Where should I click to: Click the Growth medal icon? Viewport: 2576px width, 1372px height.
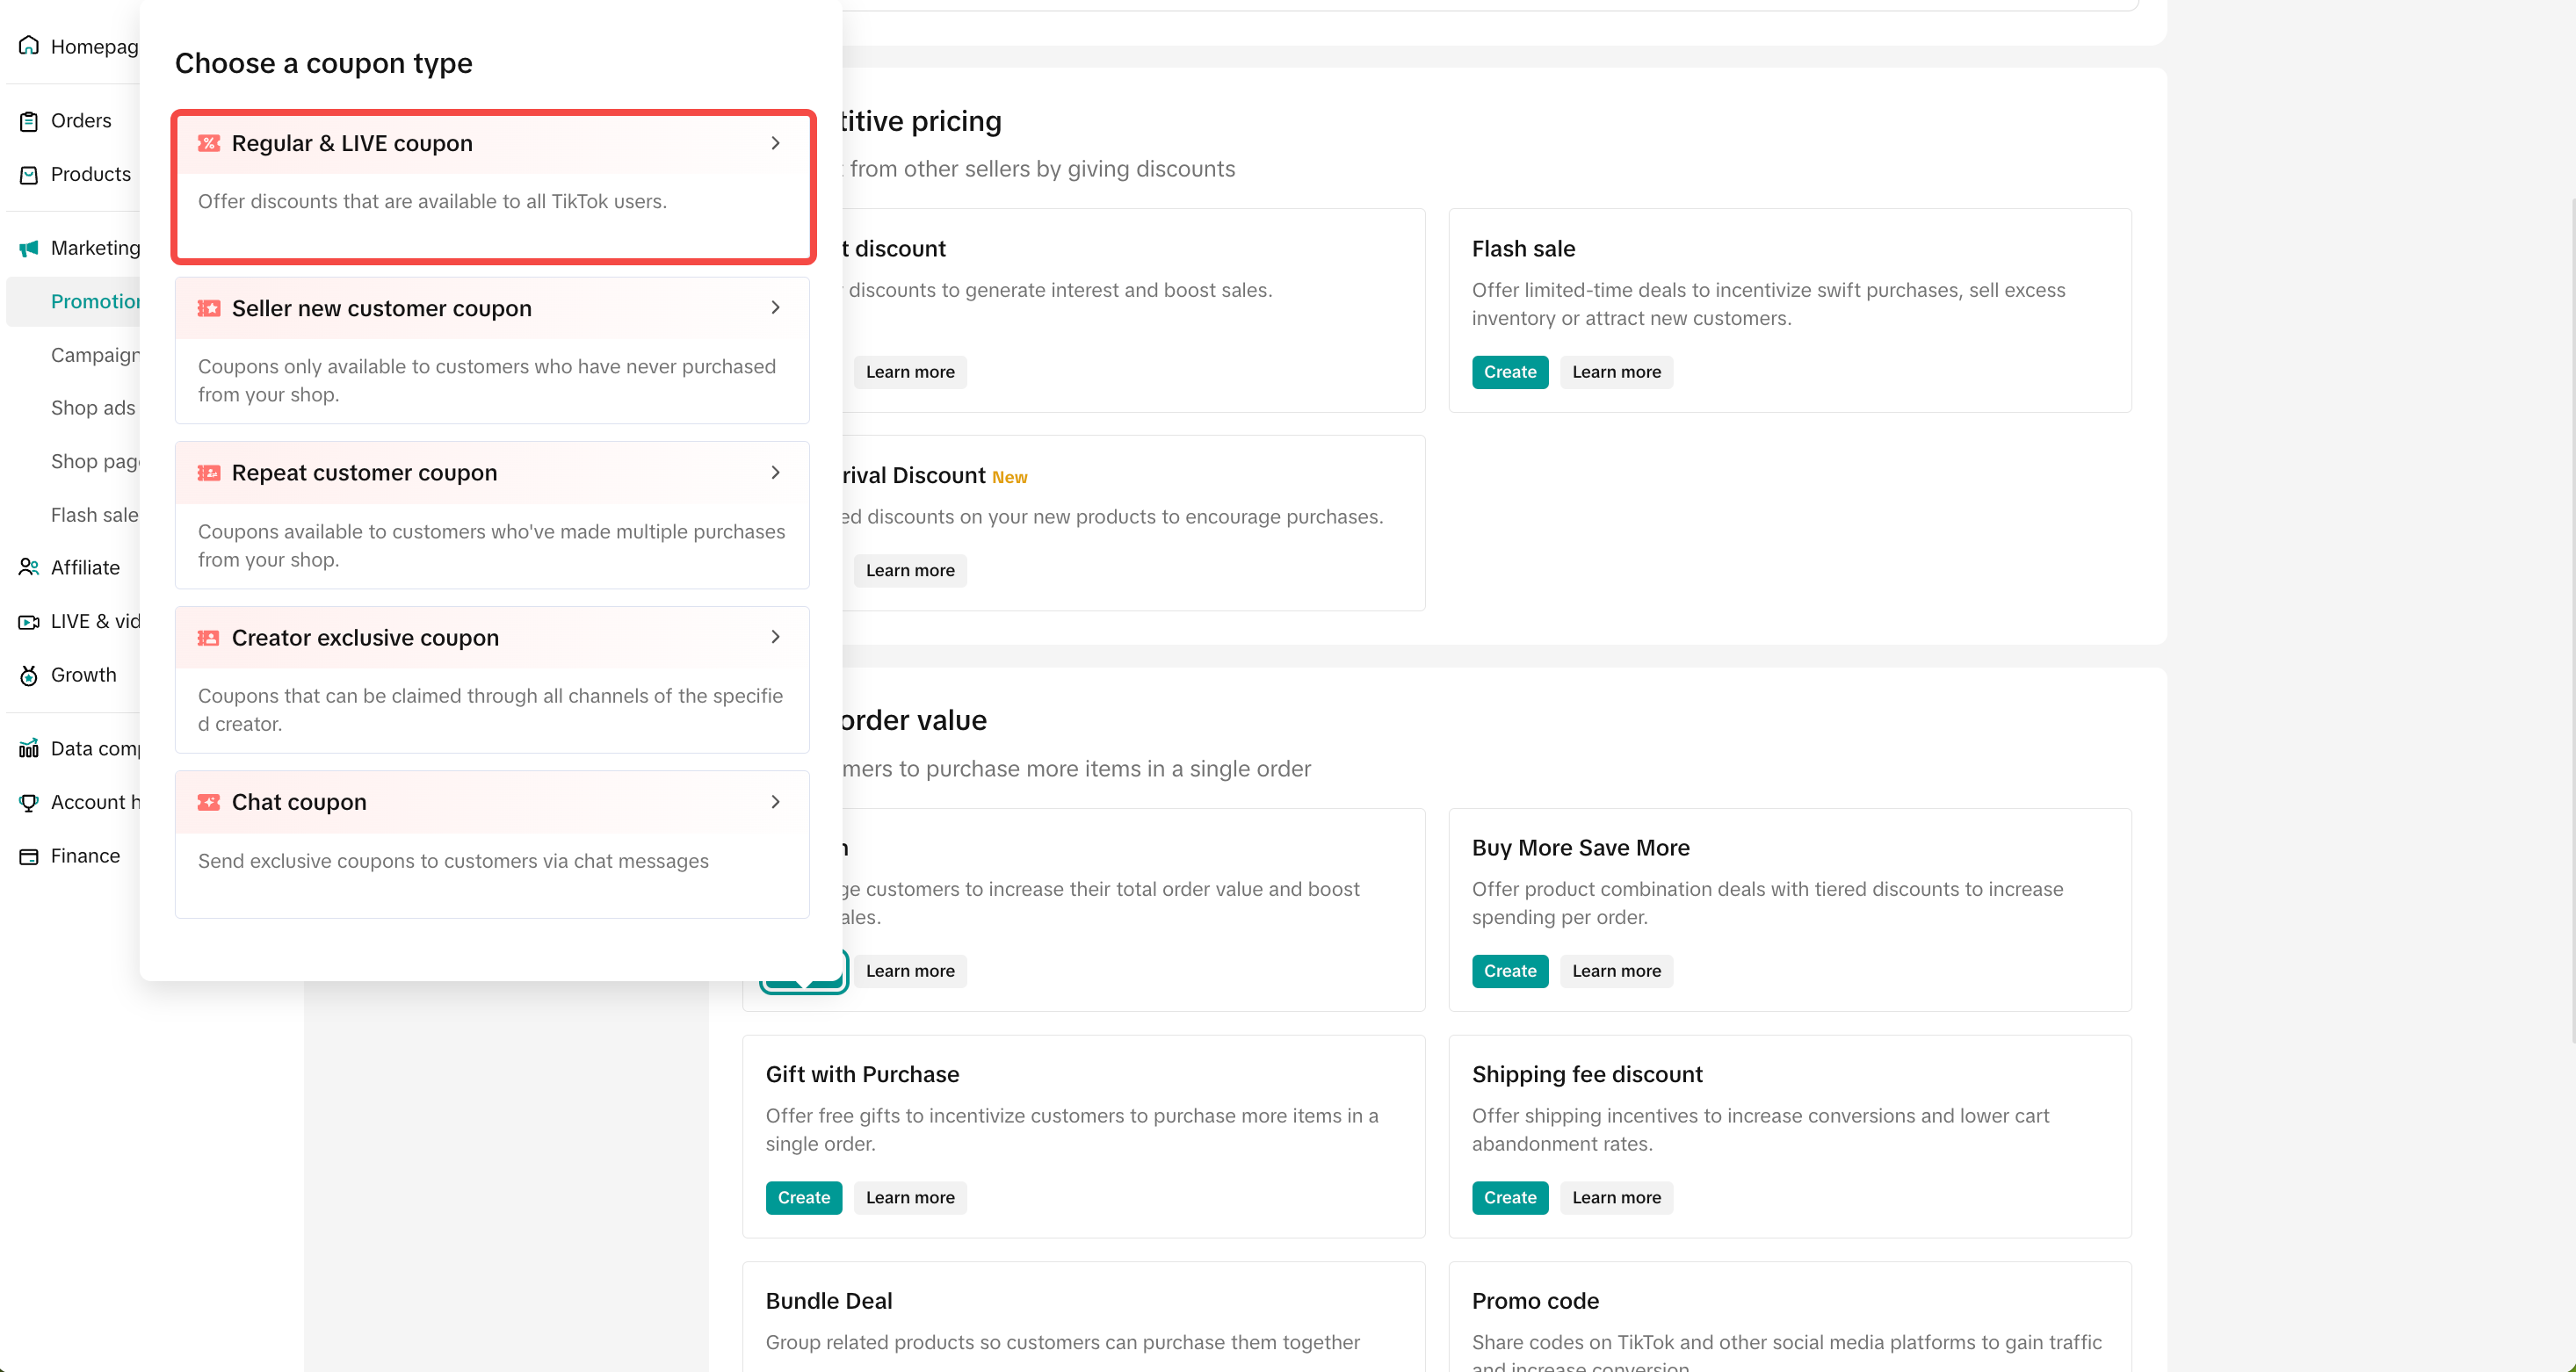tap(29, 676)
